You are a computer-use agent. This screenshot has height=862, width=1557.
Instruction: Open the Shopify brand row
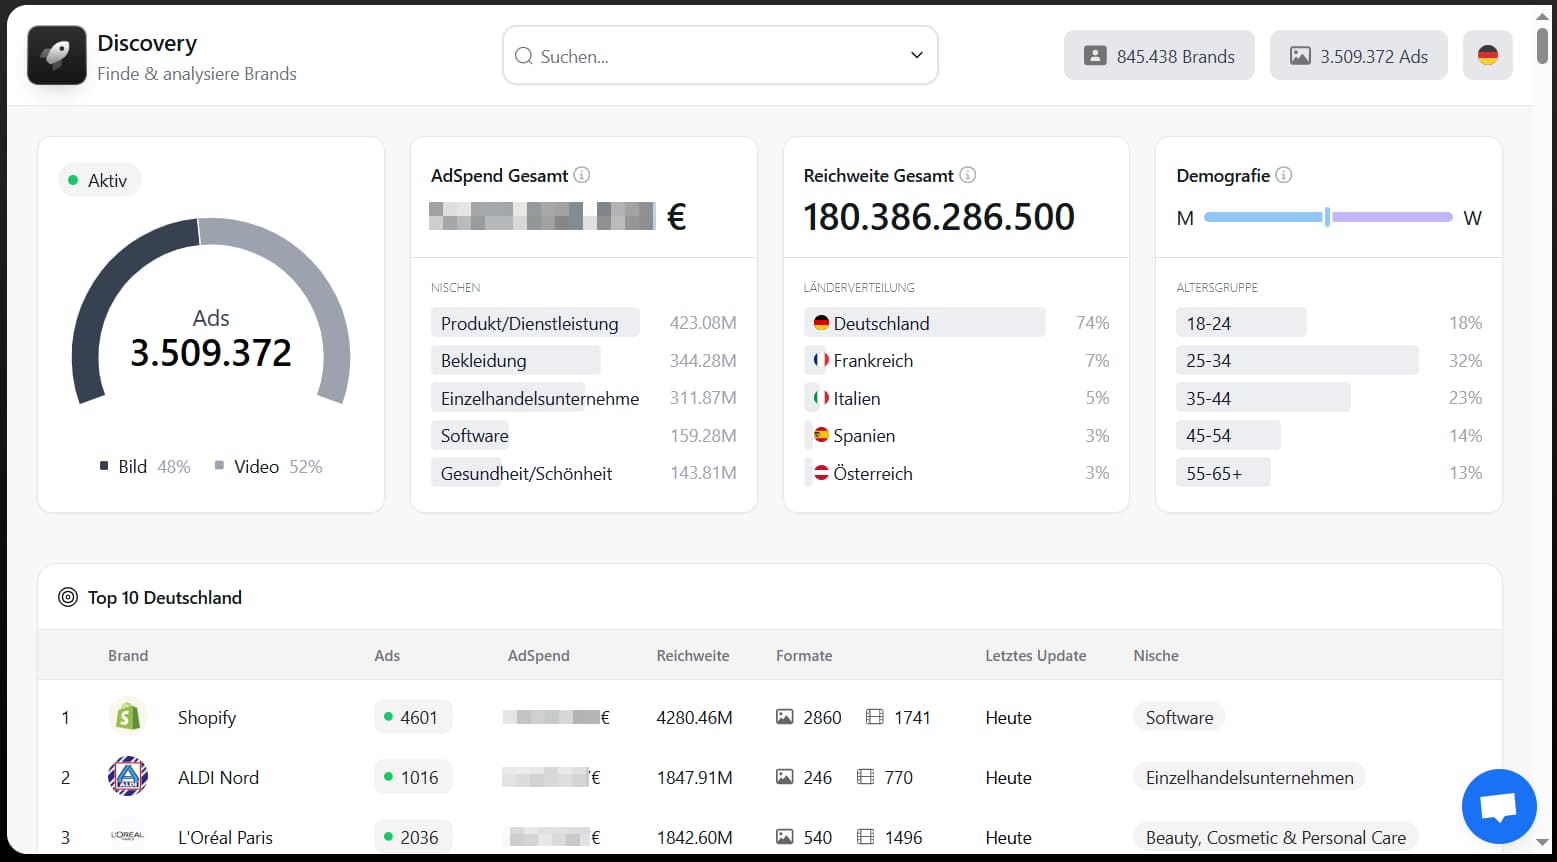point(770,717)
